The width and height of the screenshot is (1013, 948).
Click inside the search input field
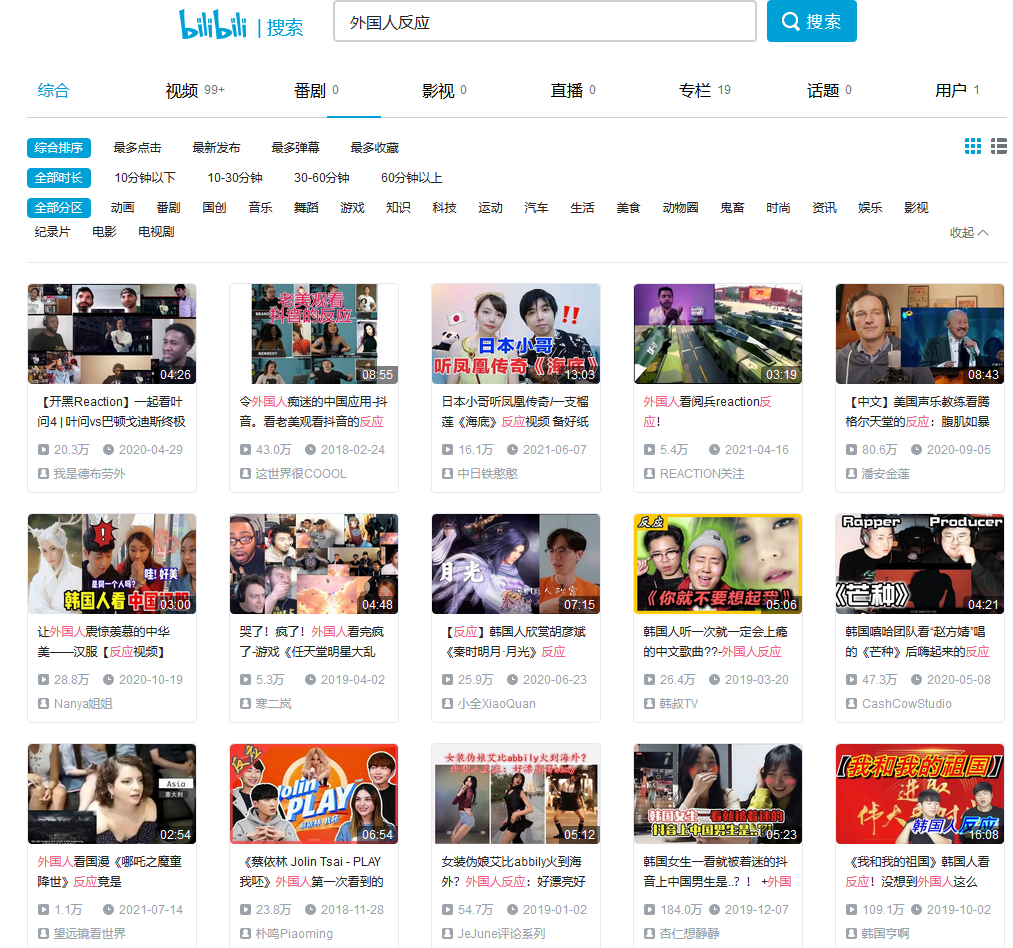[x=545, y=21]
